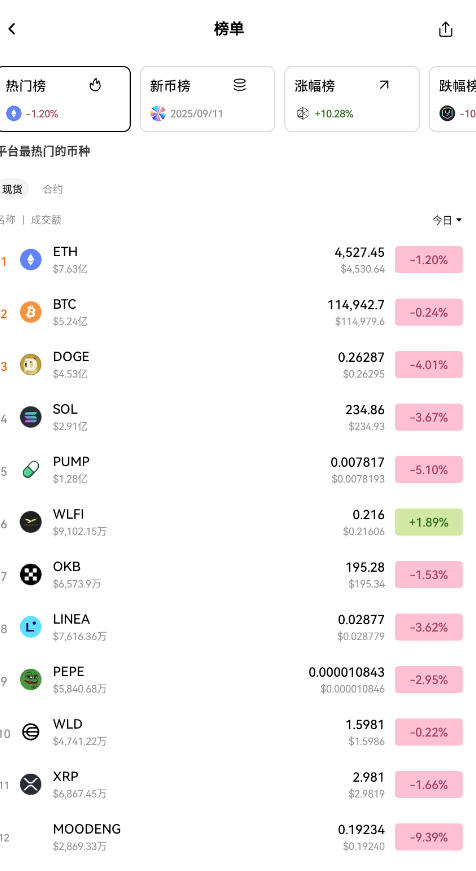Tap the ETH -1.20% change badge
The height and width of the screenshot is (871, 476).
coord(428,259)
